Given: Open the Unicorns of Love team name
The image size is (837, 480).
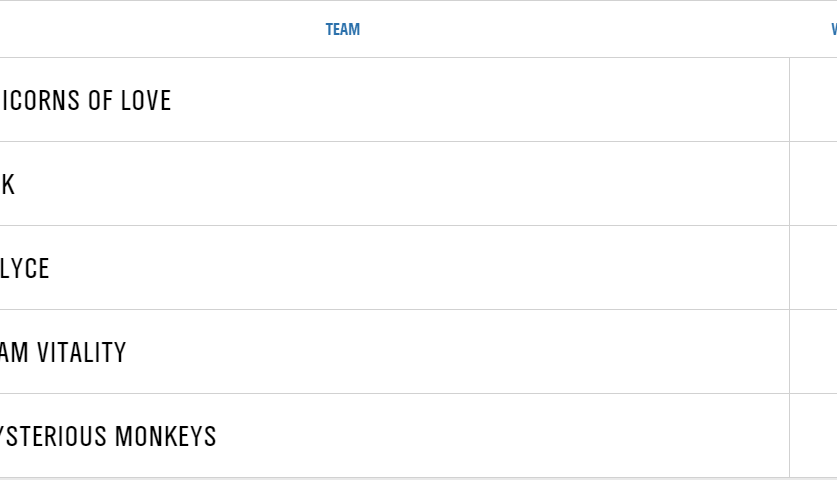Looking at the screenshot, I should click(x=86, y=100).
